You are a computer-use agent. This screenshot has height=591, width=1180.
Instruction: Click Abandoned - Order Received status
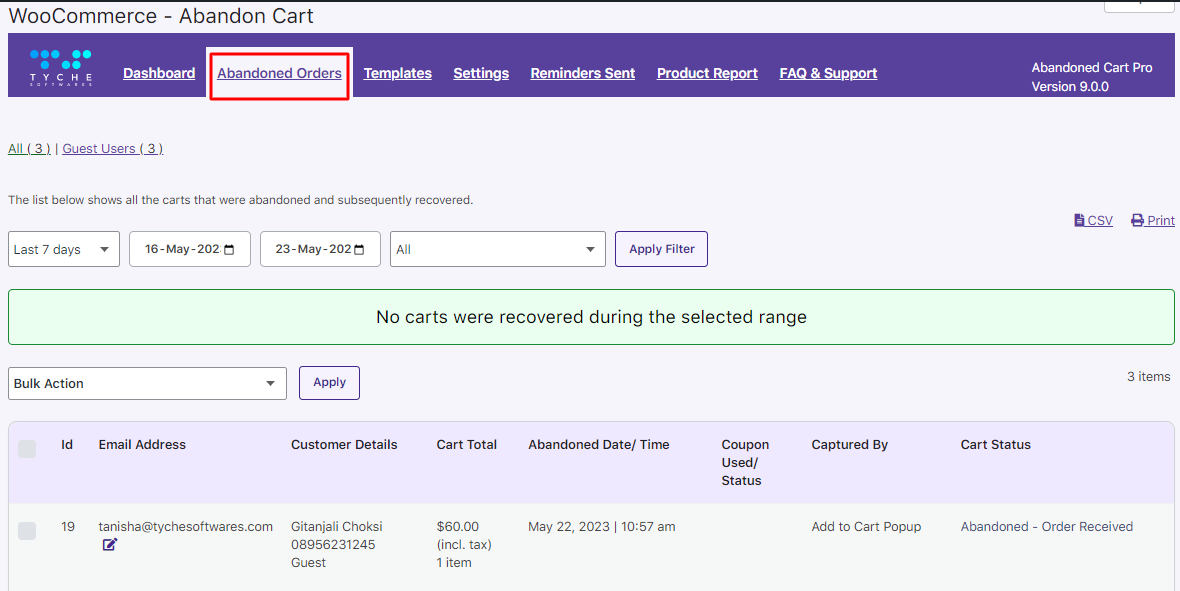tap(1047, 526)
